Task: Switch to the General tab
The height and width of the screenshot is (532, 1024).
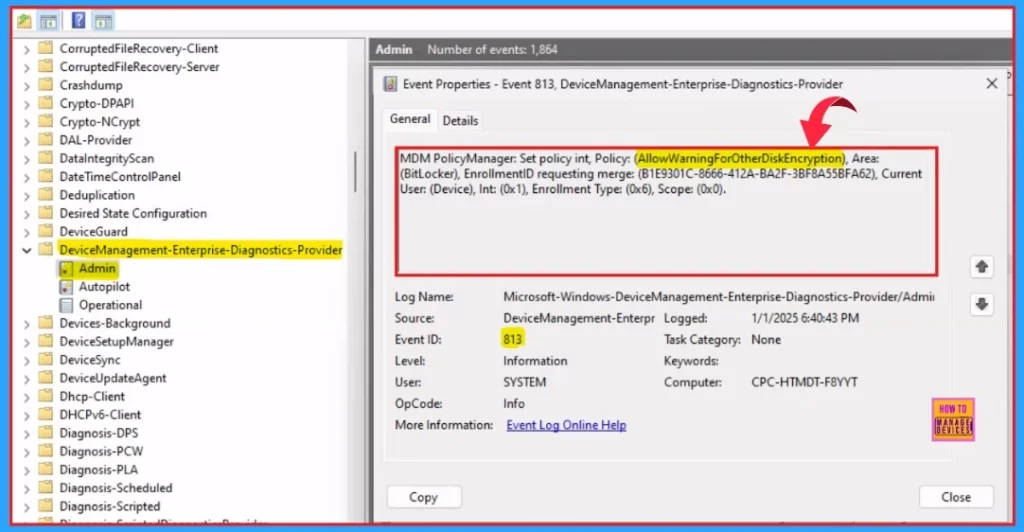Action: point(410,119)
